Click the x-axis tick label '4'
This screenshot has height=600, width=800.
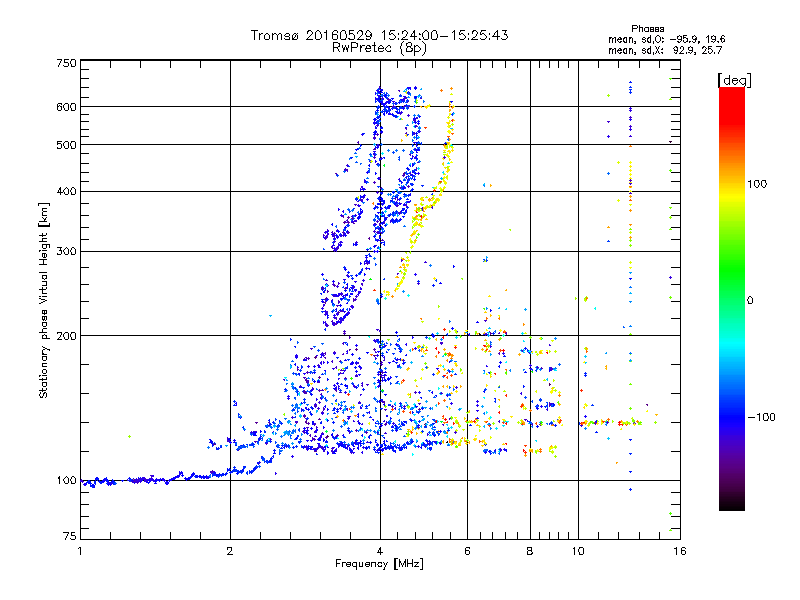pos(380,551)
